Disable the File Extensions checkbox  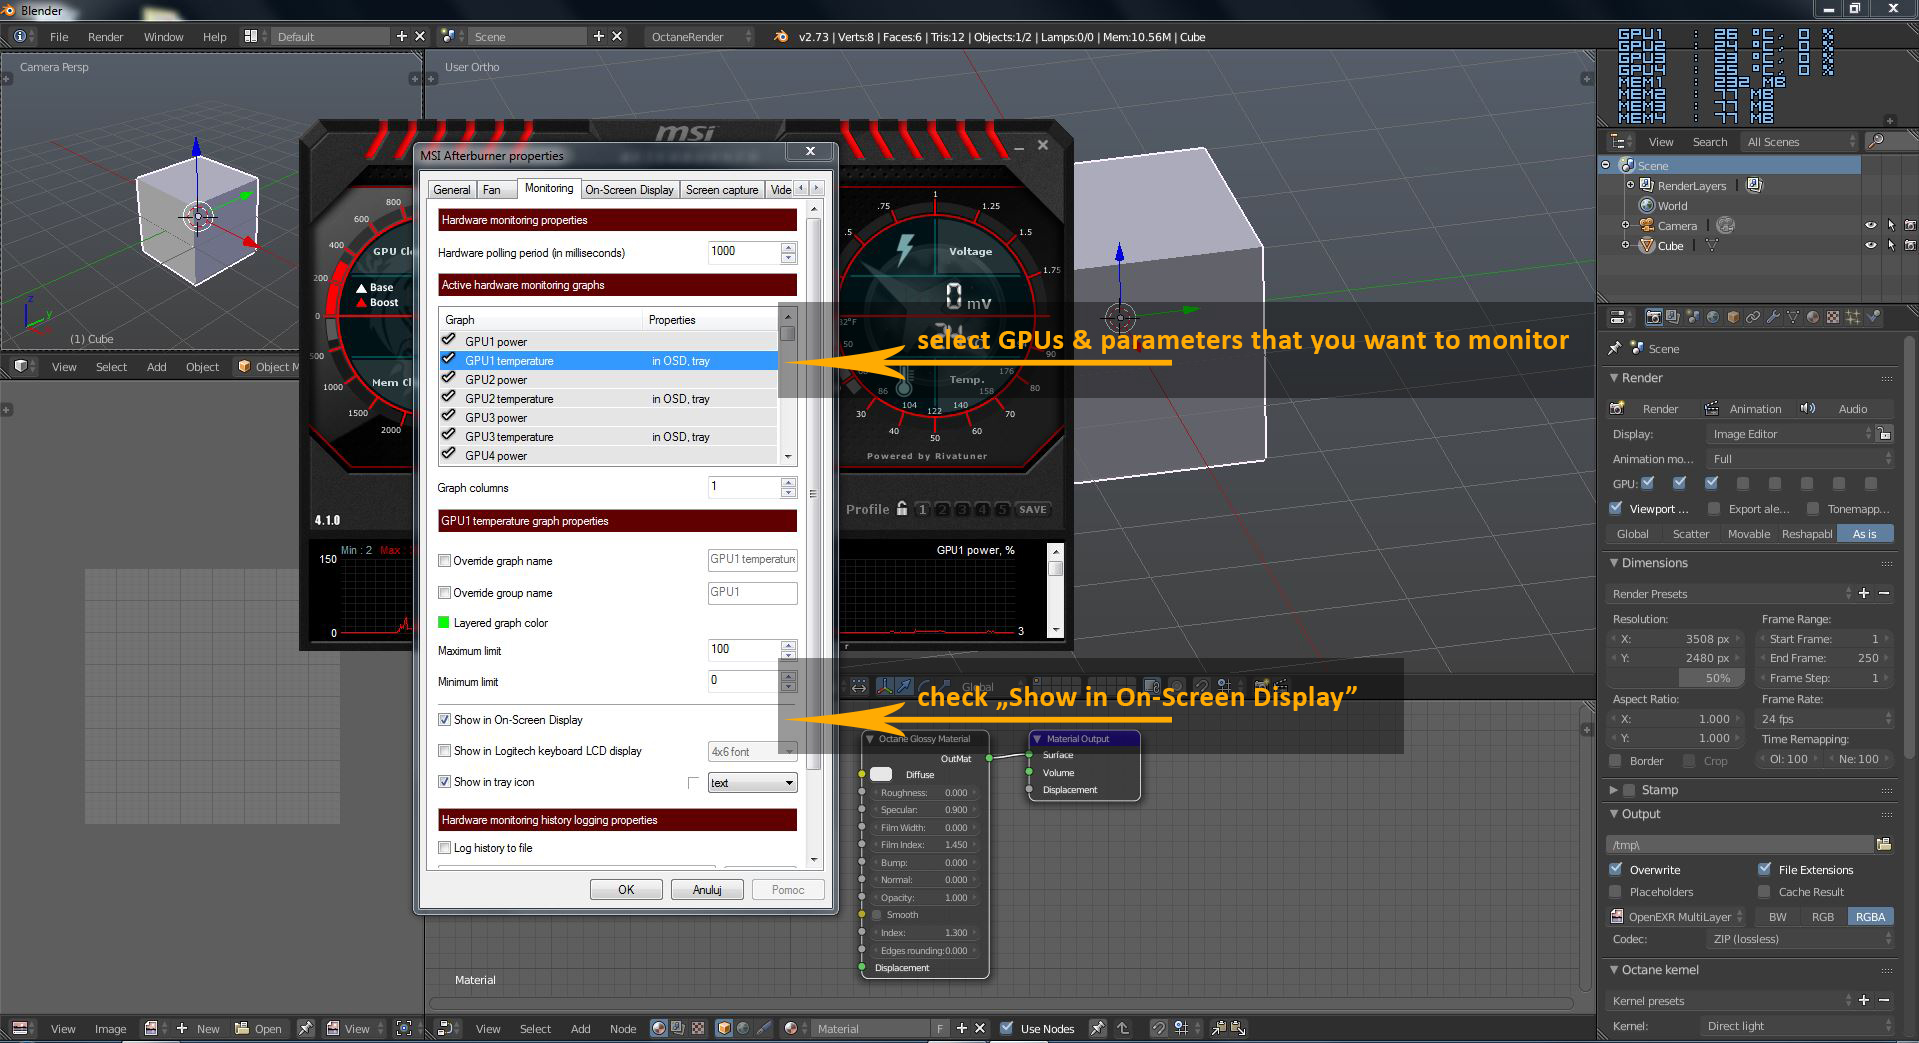1764,869
